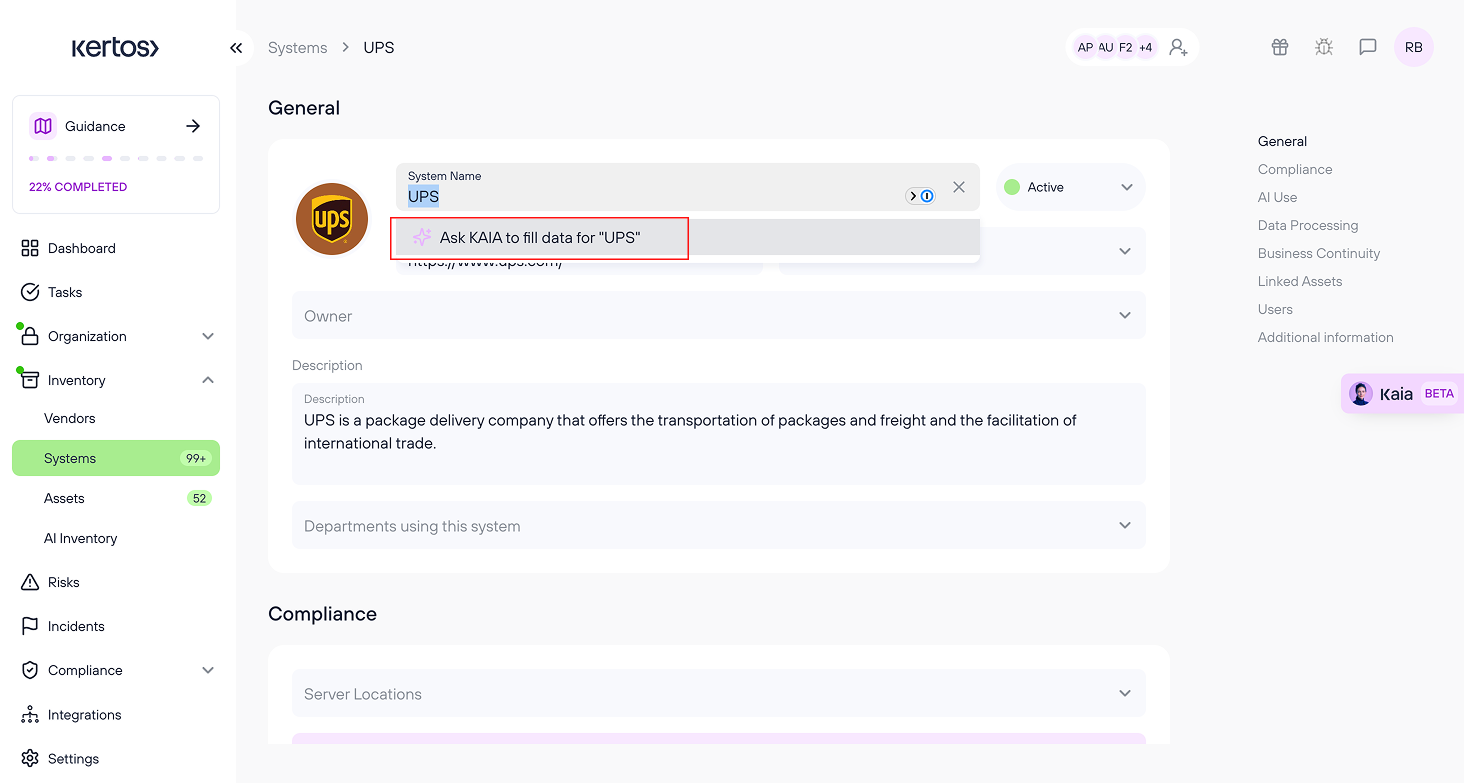Click the Settings gear icon
The height and width of the screenshot is (783, 1464).
30,758
